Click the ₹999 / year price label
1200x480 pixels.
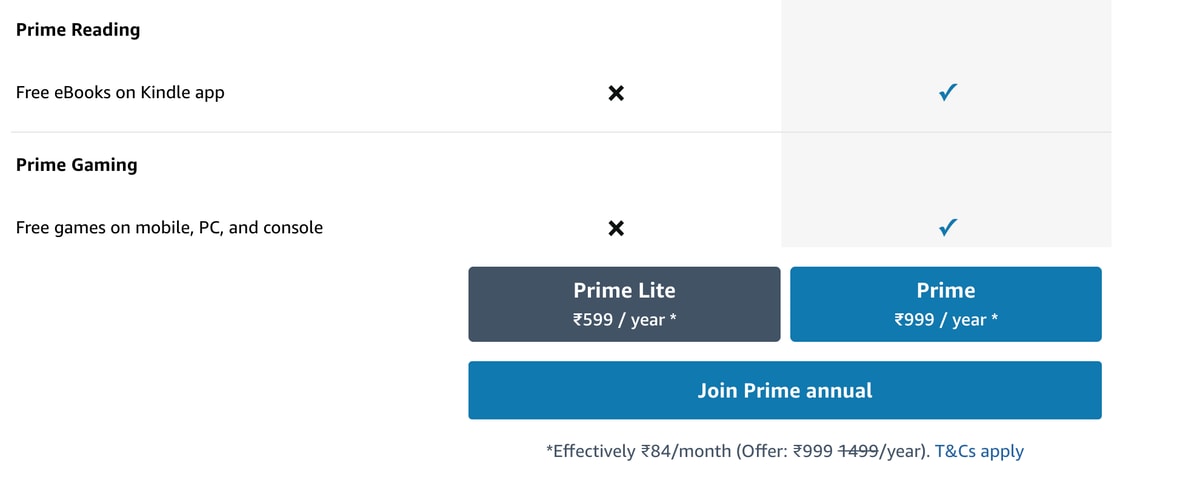tap(945, 320)
